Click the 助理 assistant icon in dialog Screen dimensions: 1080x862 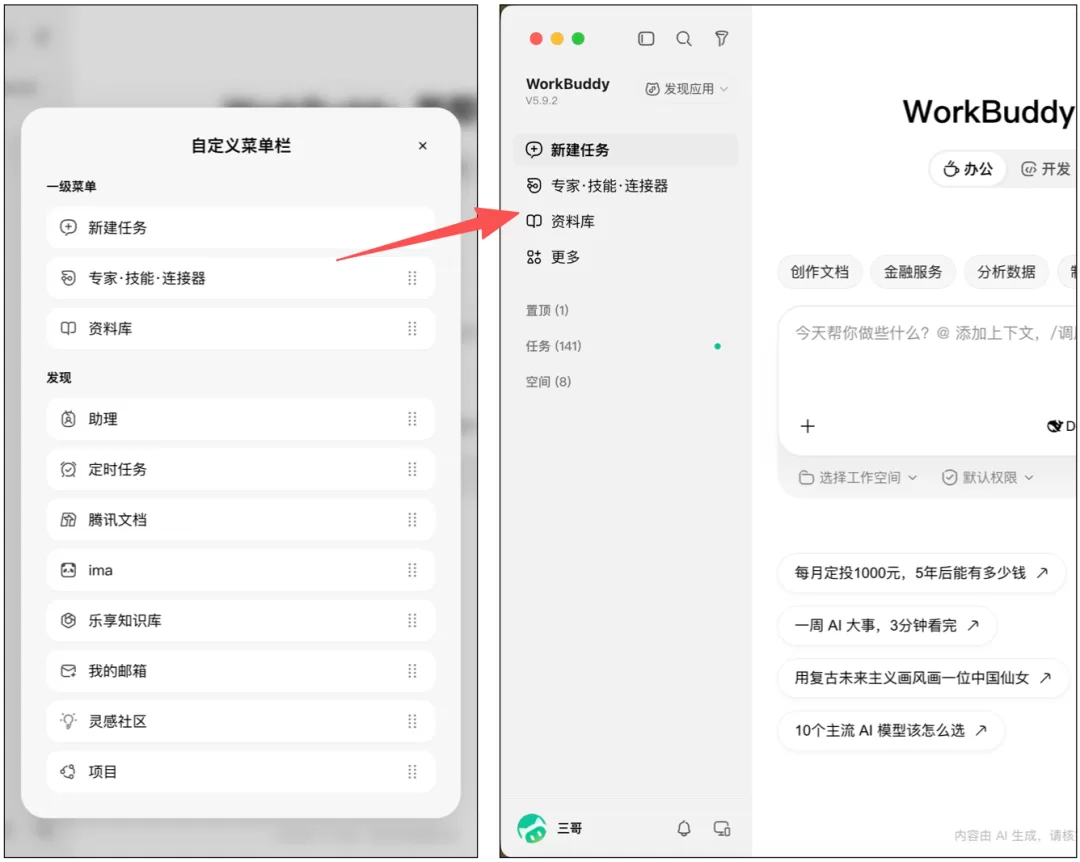(68, 419)
